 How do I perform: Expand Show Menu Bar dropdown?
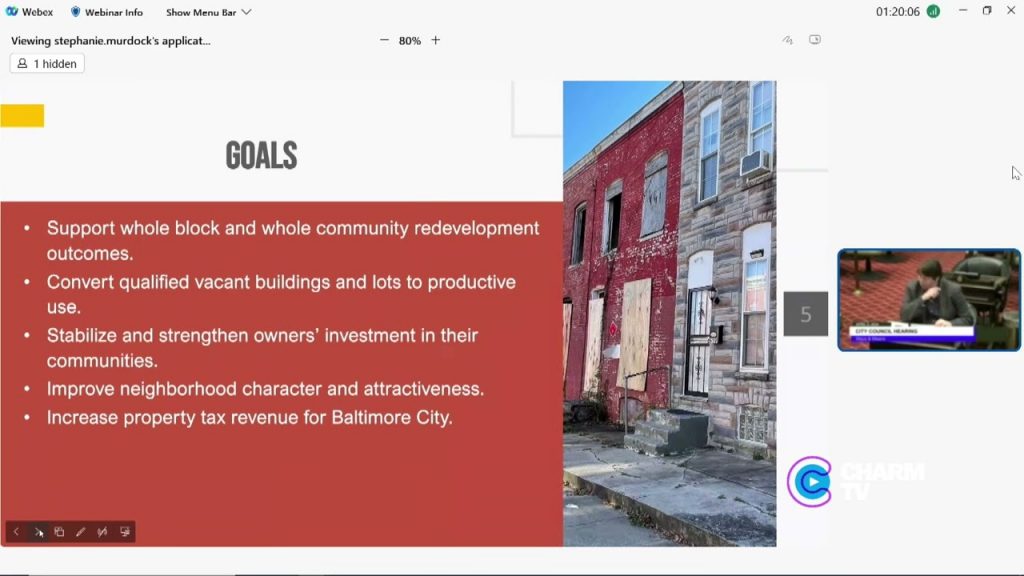coord(208,12)
